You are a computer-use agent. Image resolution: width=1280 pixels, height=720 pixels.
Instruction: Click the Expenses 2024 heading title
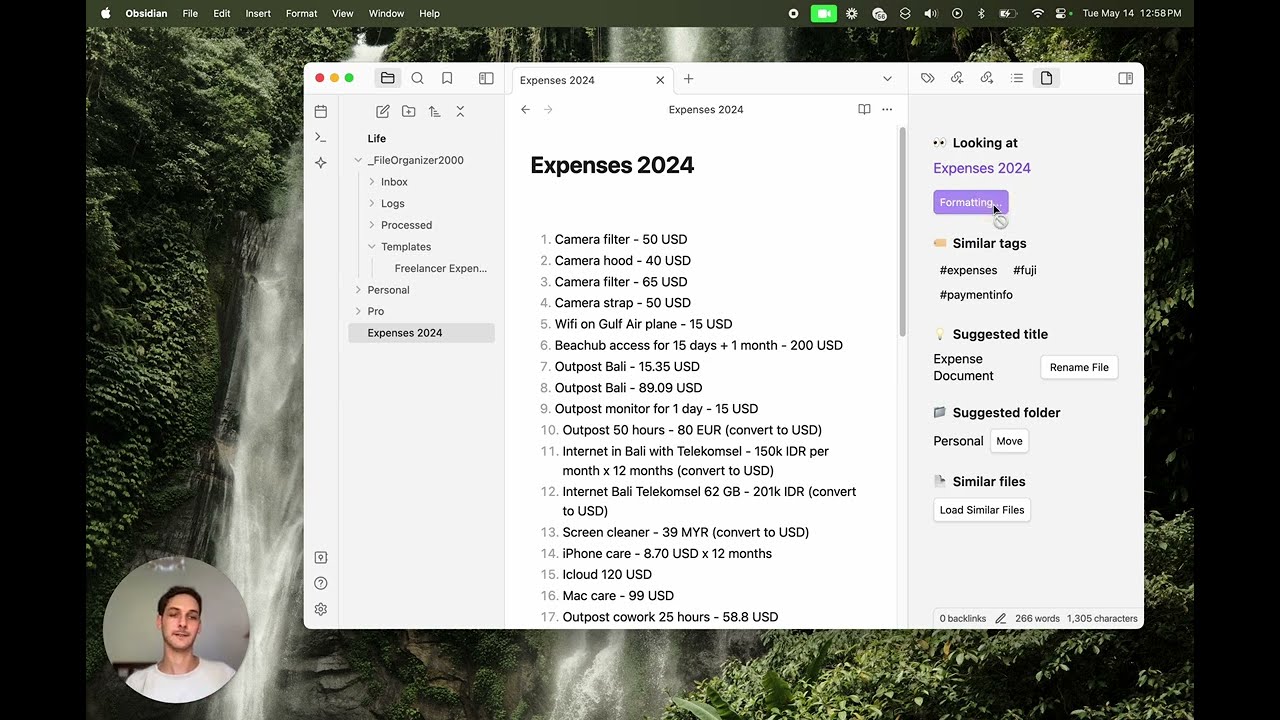612,165
